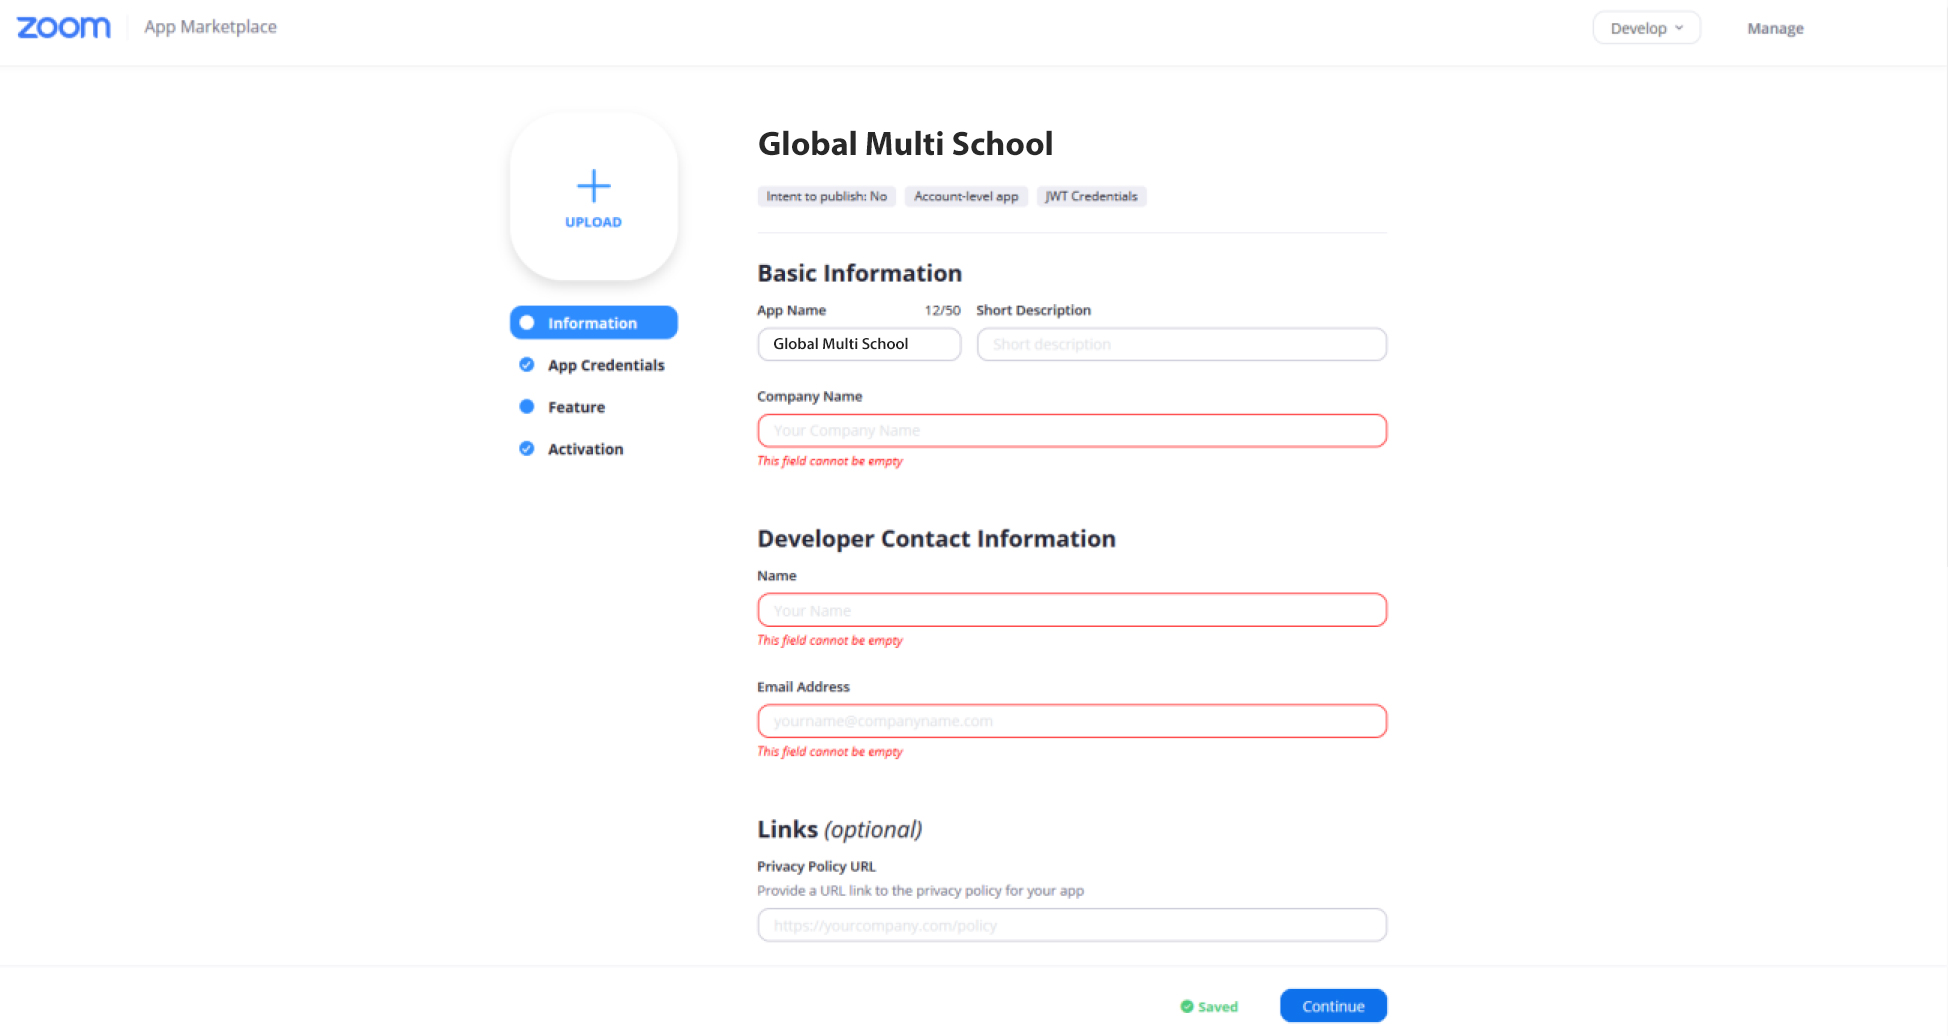The image size is (1948, 1036).
Task: Click the plus upload icon
Action: click(594, 186)
